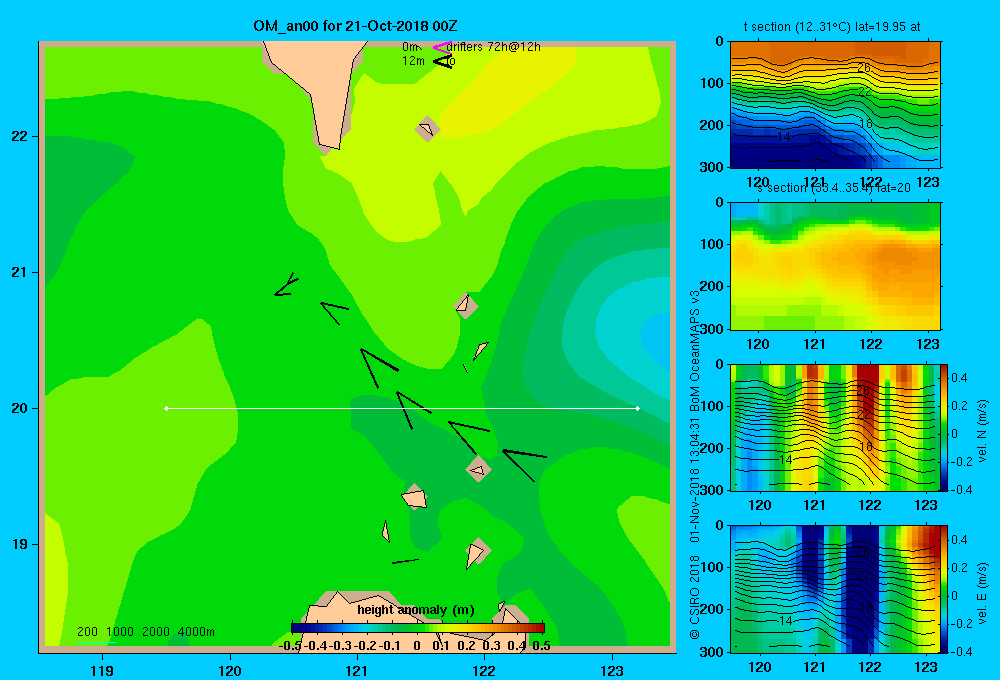Click the "200 1000 2000 4000m" bathymetry legend
The width and height of the screenshot is (1000, 680).
point(145,632)
